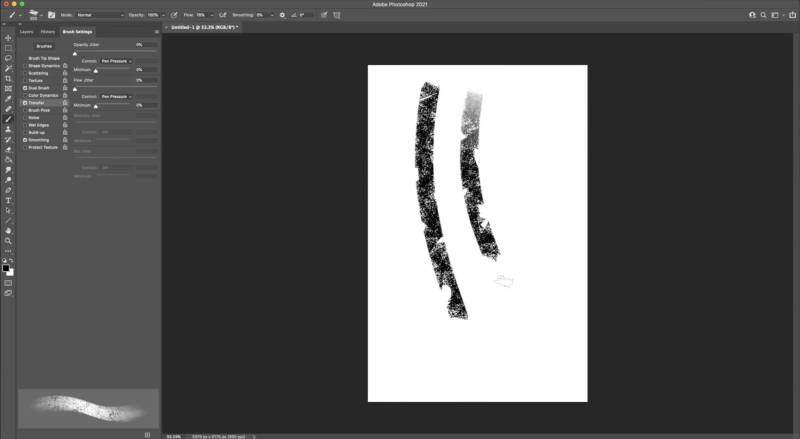Open Opacity Jitter Control dropdown
The width and height of the screenshot is (800, 439).
point(116,61)
